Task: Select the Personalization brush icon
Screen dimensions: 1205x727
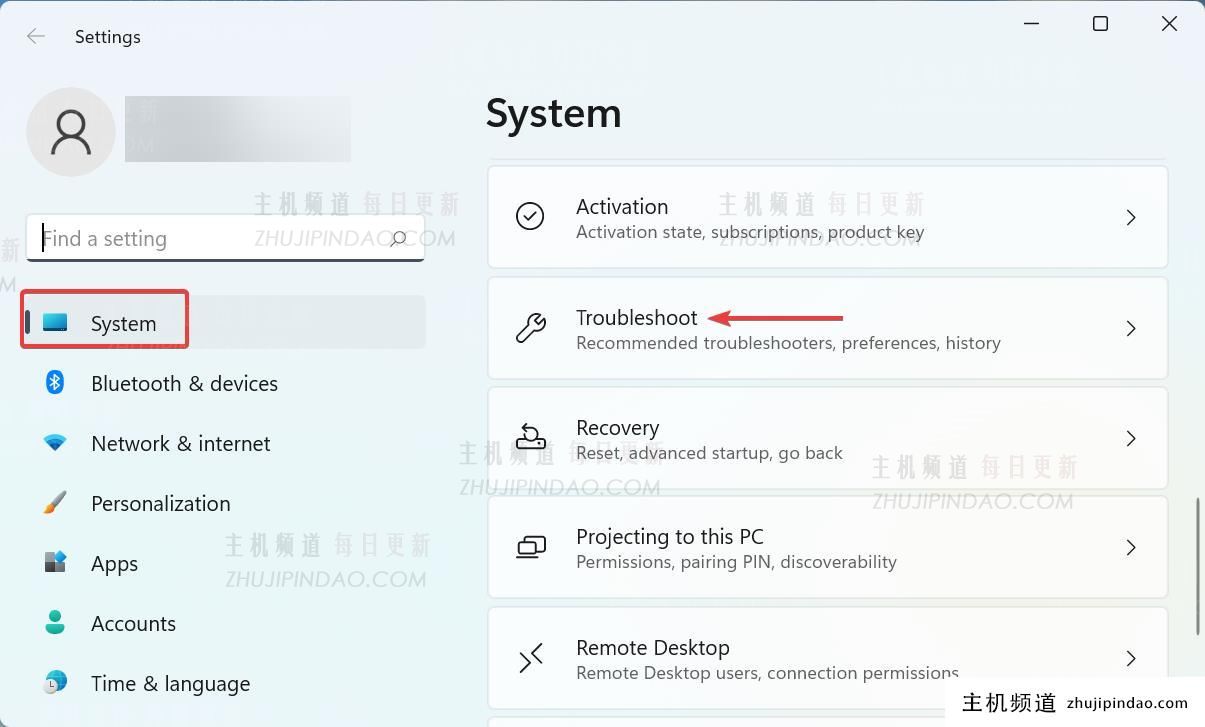Action: pos(55,503)
